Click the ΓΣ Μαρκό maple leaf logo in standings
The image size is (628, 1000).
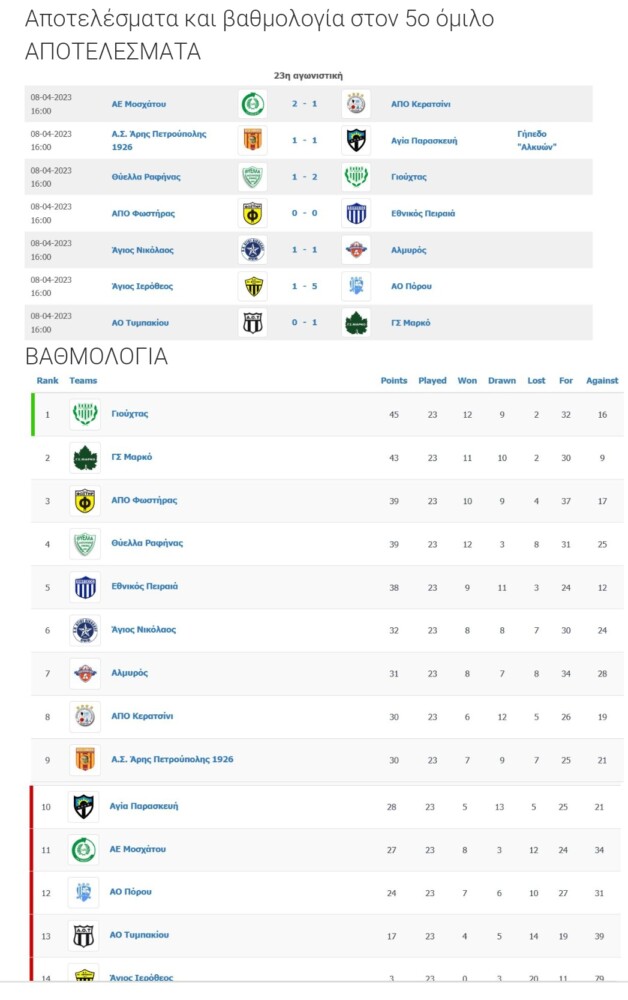click(x=85, y=457)
